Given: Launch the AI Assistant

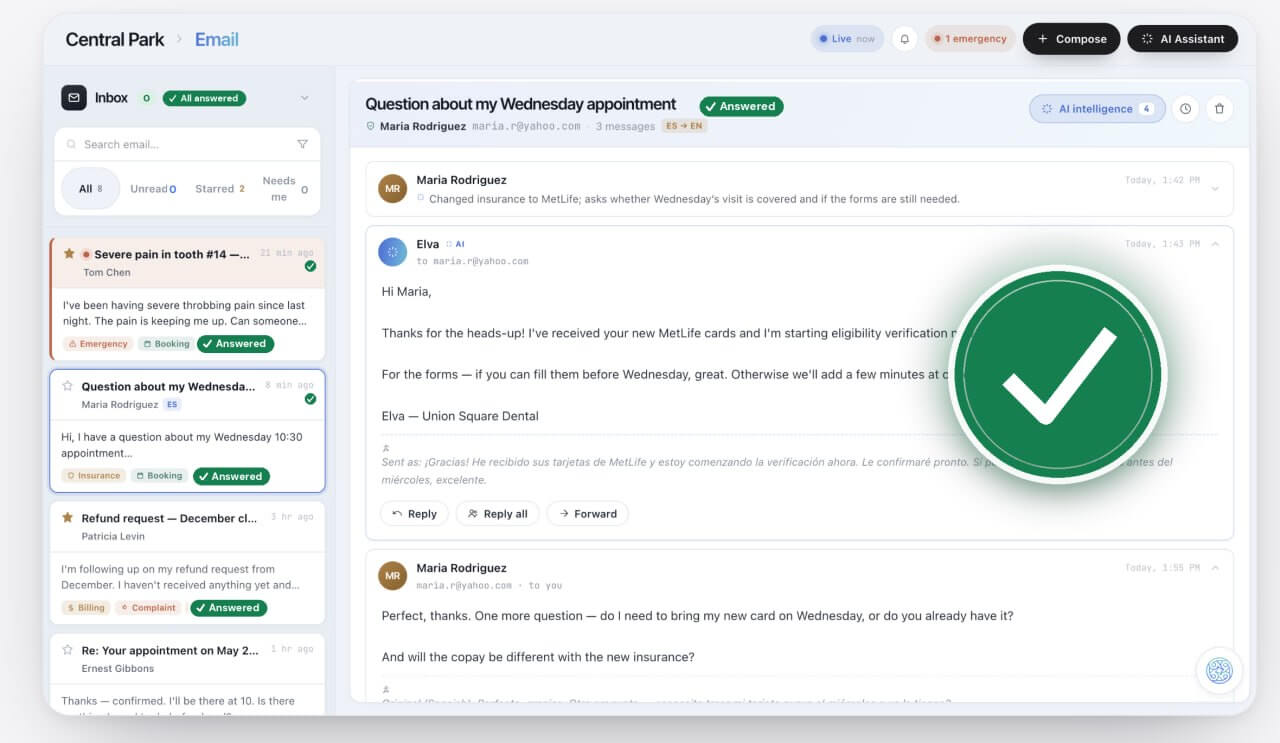Looking at the screenshot, I should (1182, 39).
